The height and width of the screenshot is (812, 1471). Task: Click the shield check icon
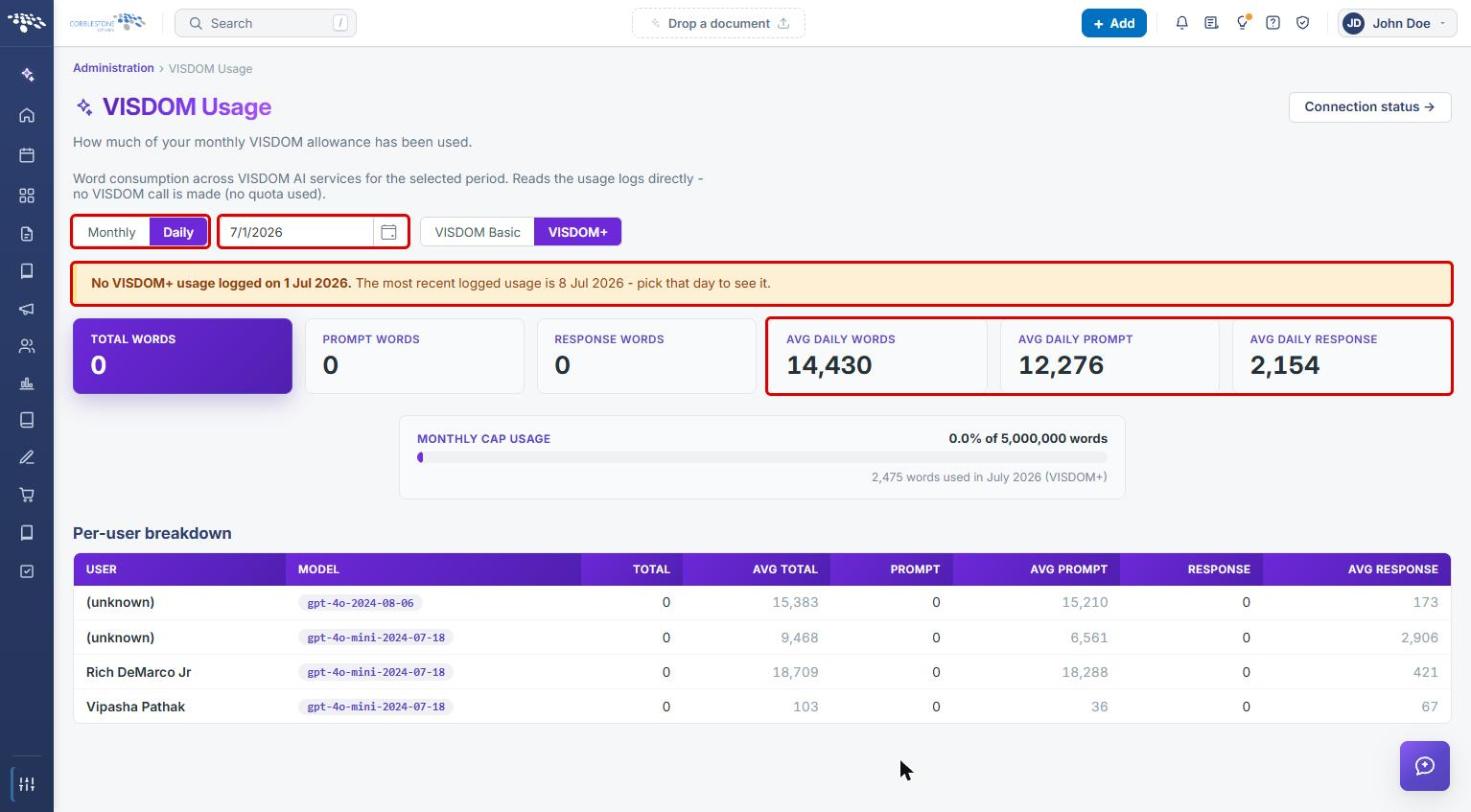(x=1303, y=23)
